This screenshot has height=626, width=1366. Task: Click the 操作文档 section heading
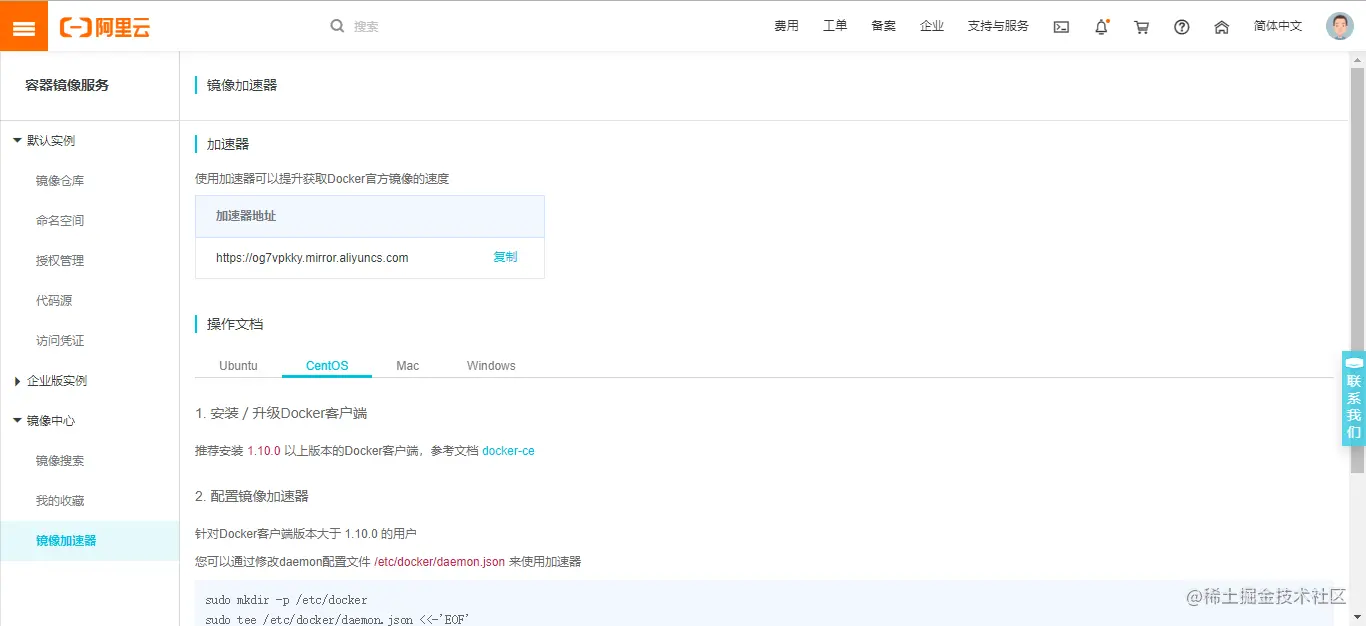[235, 324]
